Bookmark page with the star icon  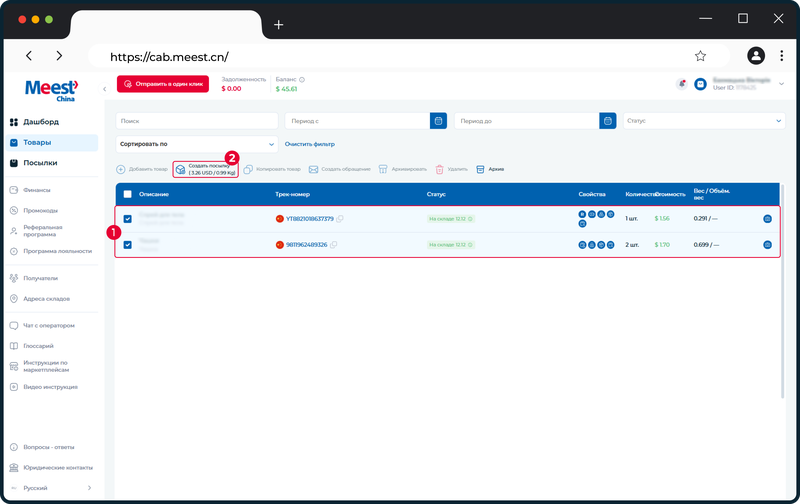701,56
